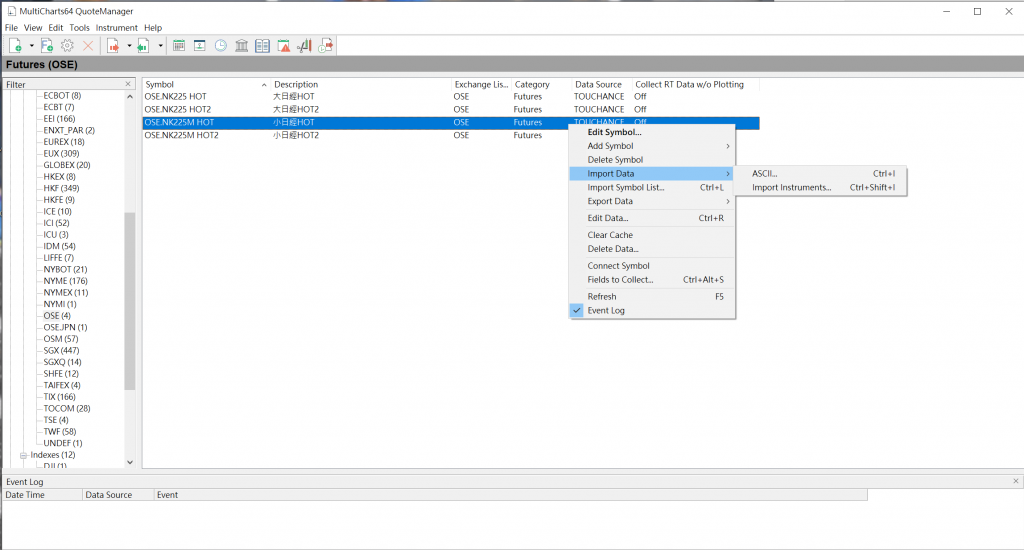Close the Event Log panel

[x=1016, y=481]
